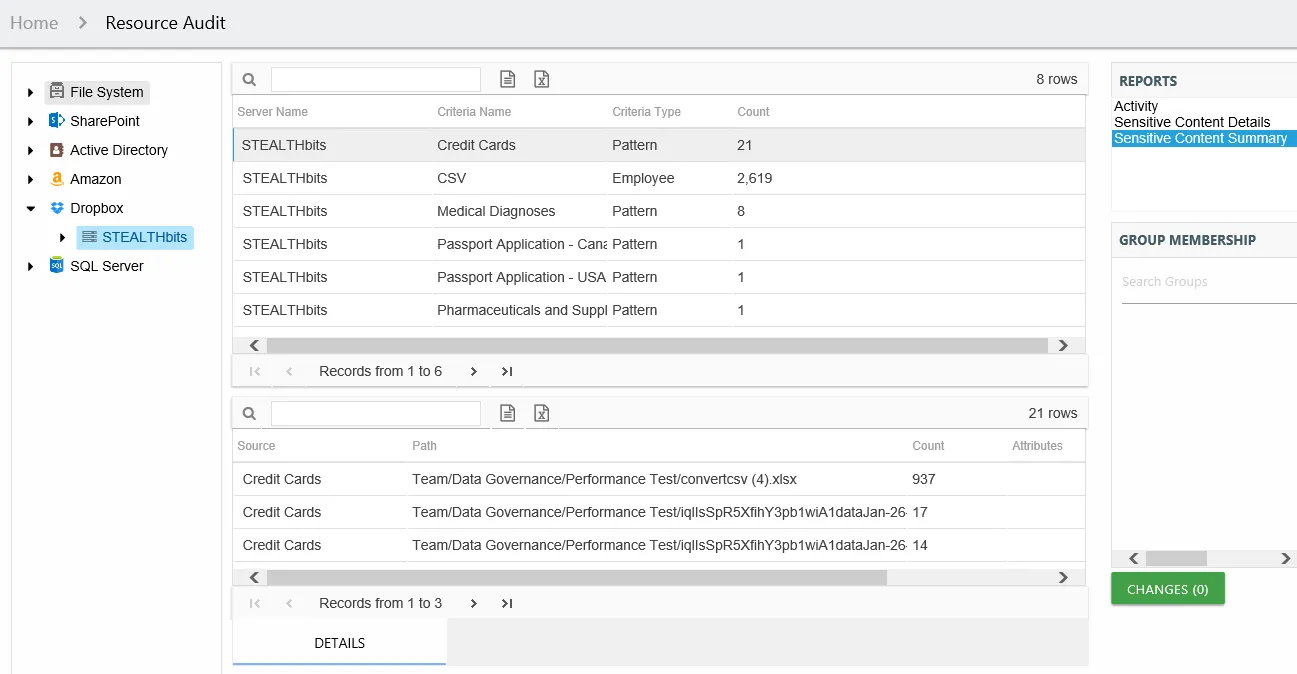
Task: Focus the upper grid search field
Action: click(x=376, y=80)
